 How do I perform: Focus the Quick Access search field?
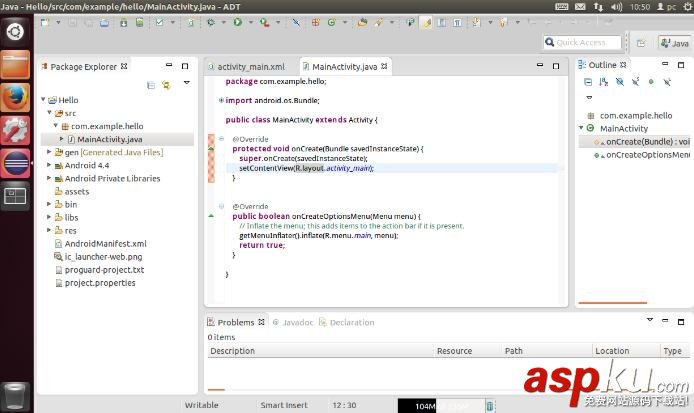(582, 42)
